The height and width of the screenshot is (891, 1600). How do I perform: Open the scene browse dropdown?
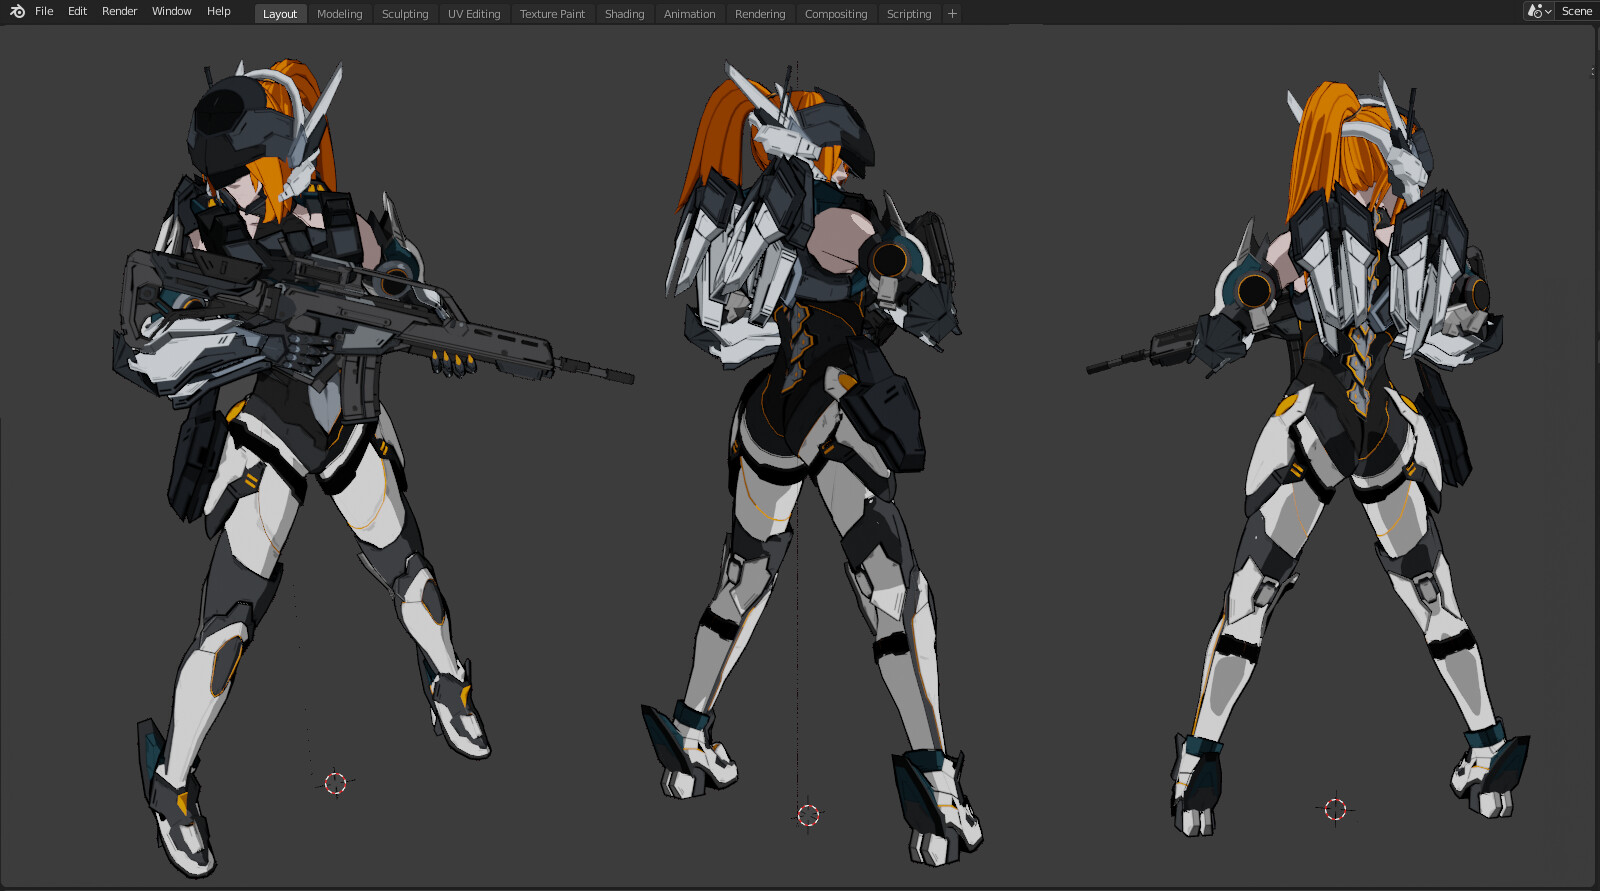pos(1539,11)
